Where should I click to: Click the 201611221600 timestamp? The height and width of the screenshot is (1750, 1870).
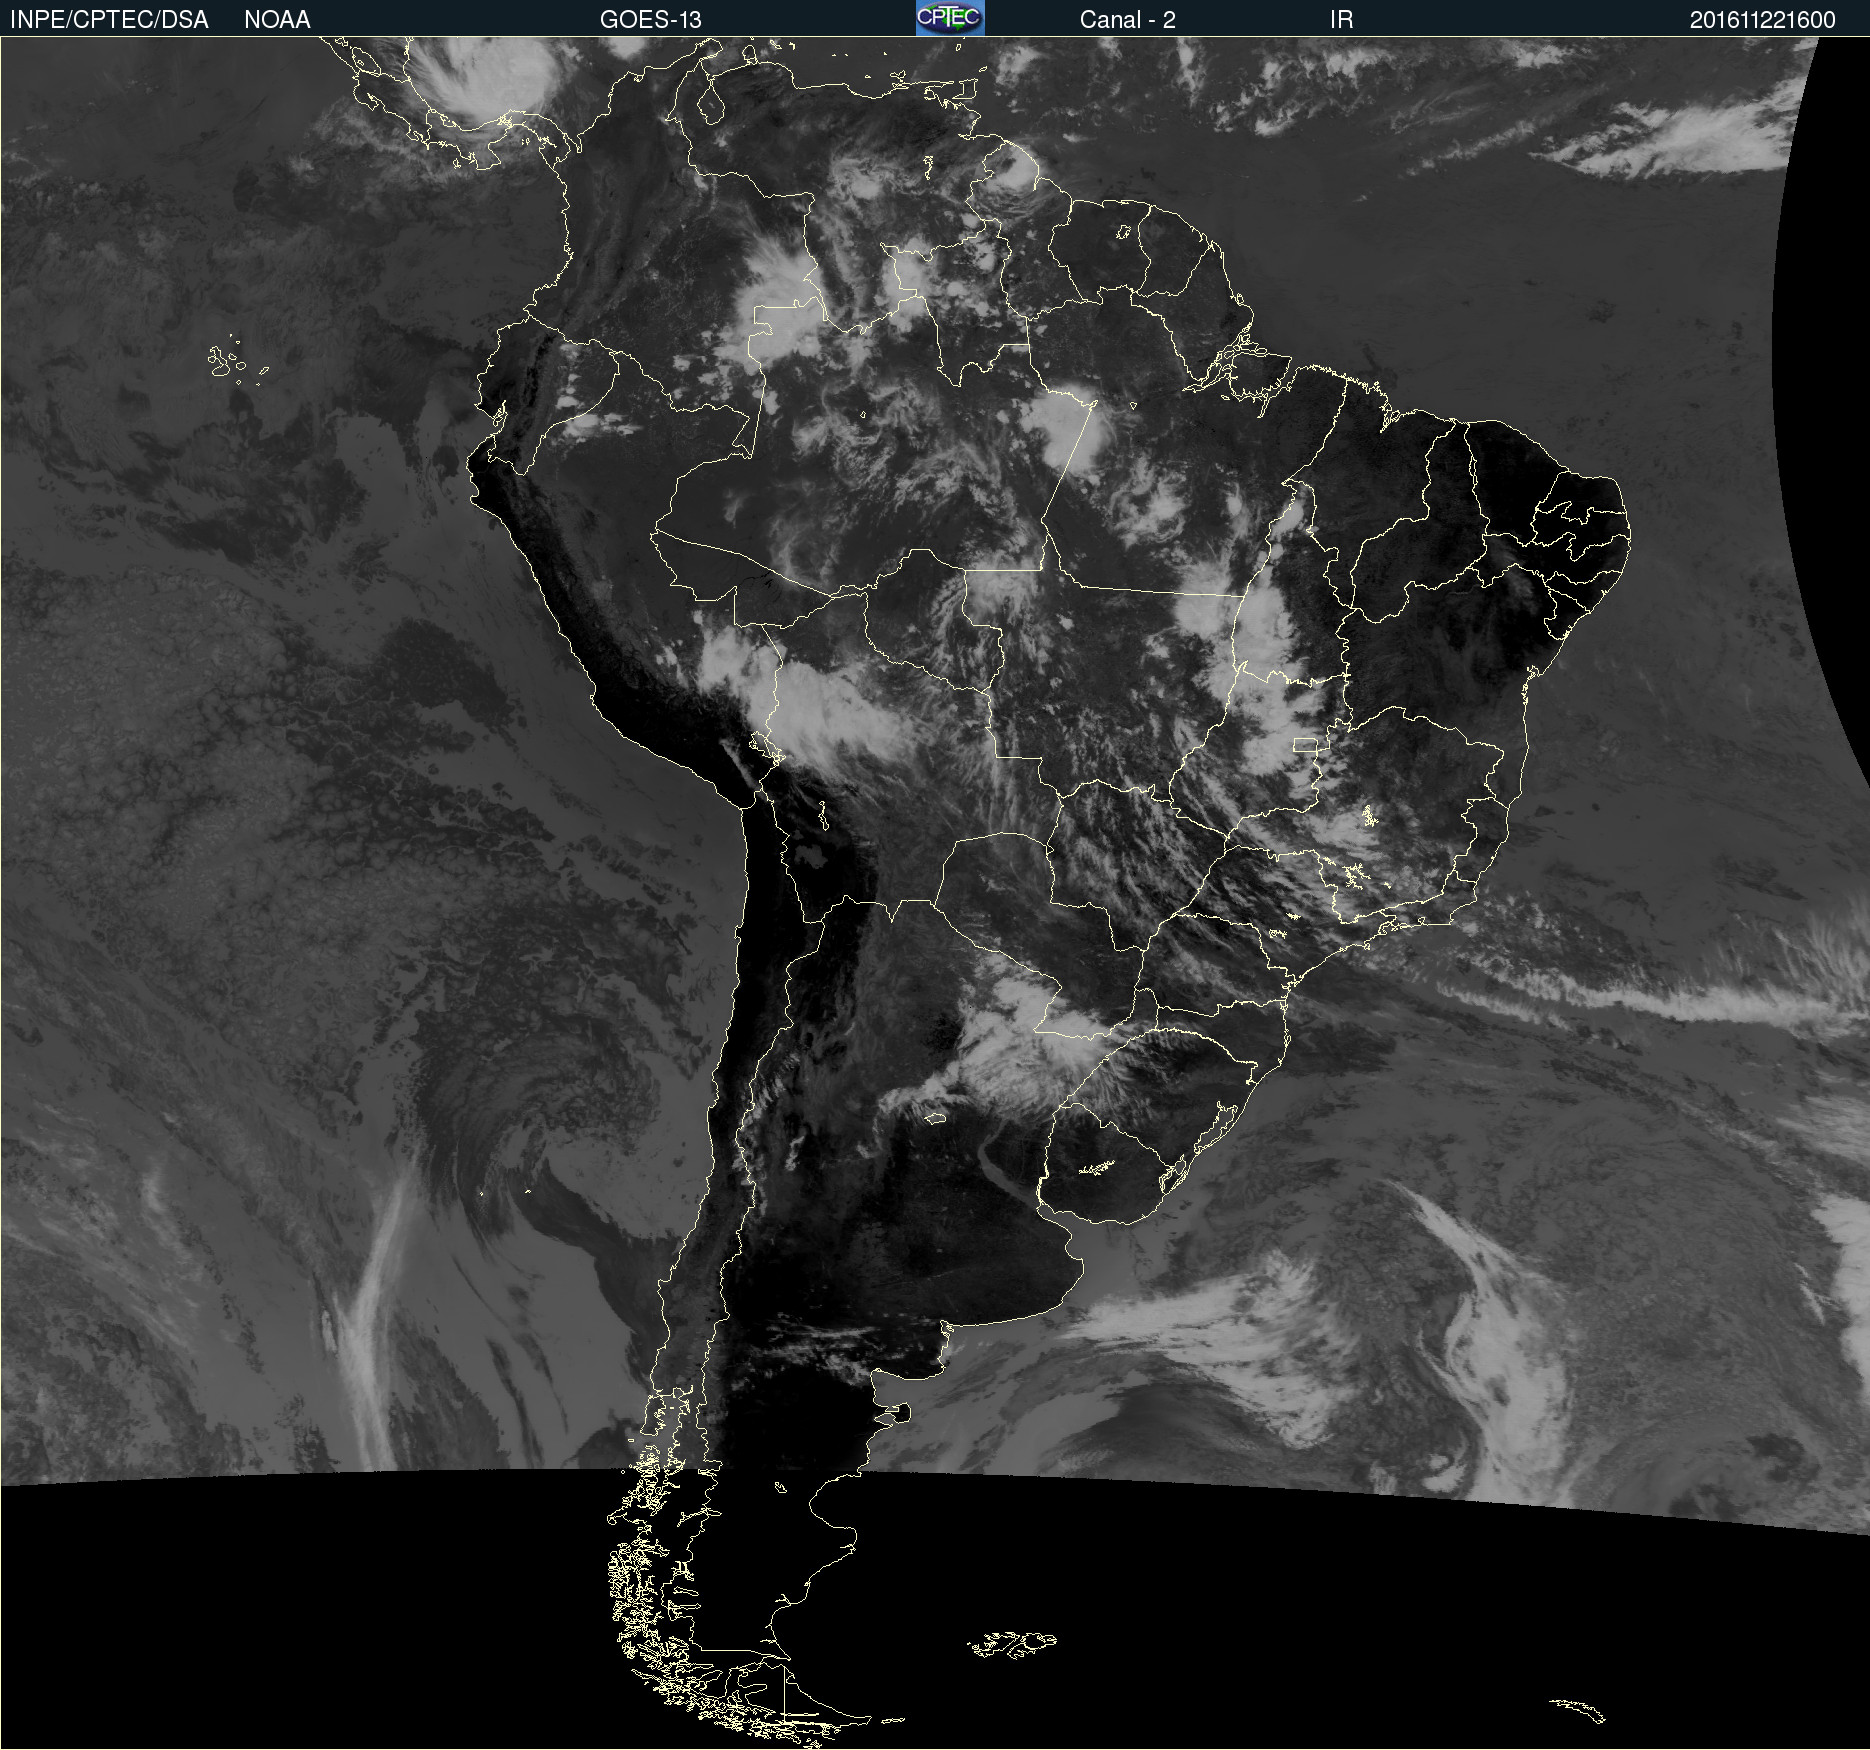1762,20
